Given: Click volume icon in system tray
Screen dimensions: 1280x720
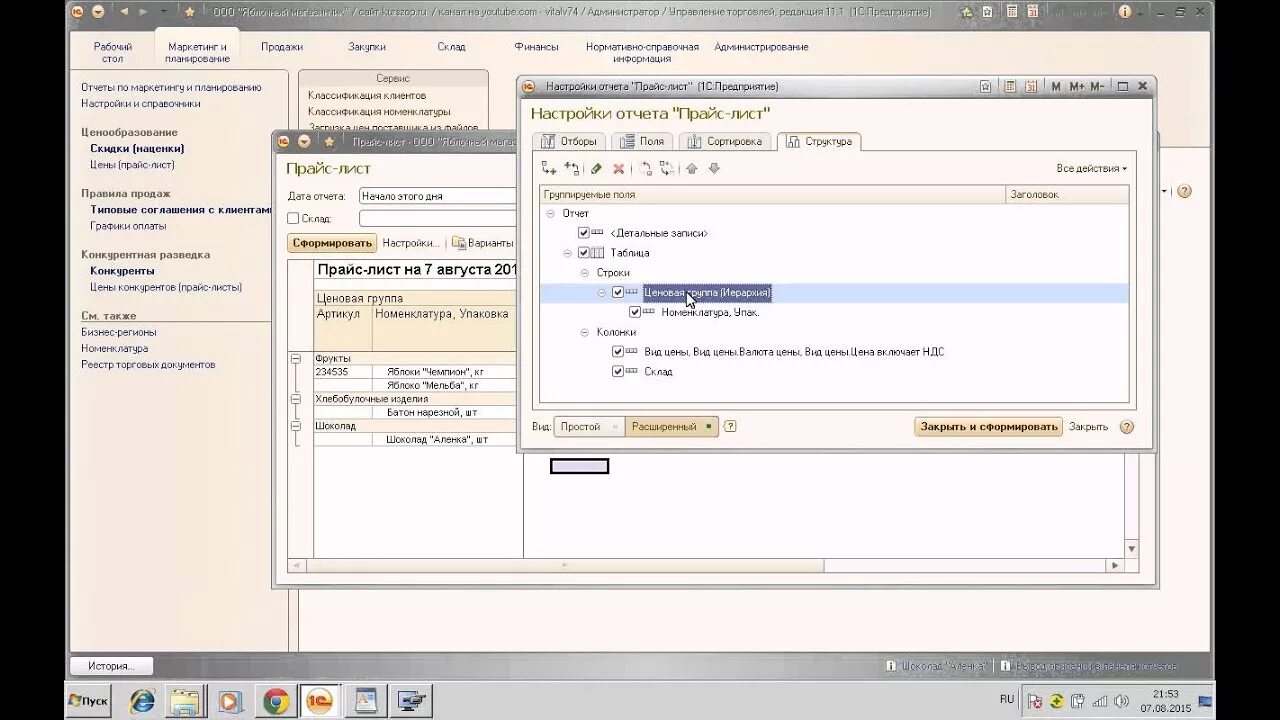Looking at the screenshot, I should [x=1121, y=701].
